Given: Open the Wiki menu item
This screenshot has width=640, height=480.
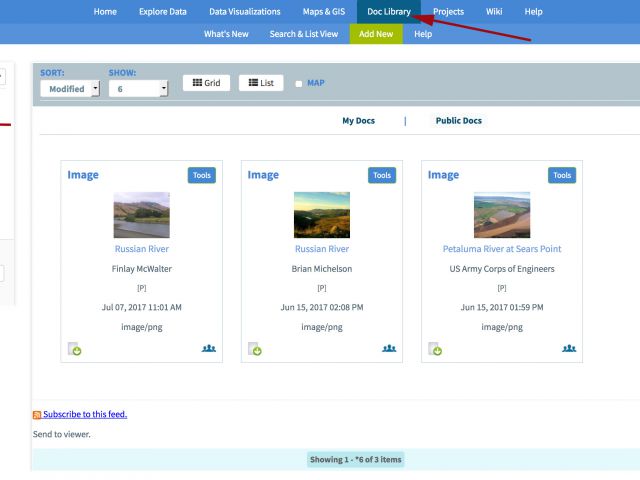Looking at the screenshot, I should pyautogui.click(x=494, y=11).
